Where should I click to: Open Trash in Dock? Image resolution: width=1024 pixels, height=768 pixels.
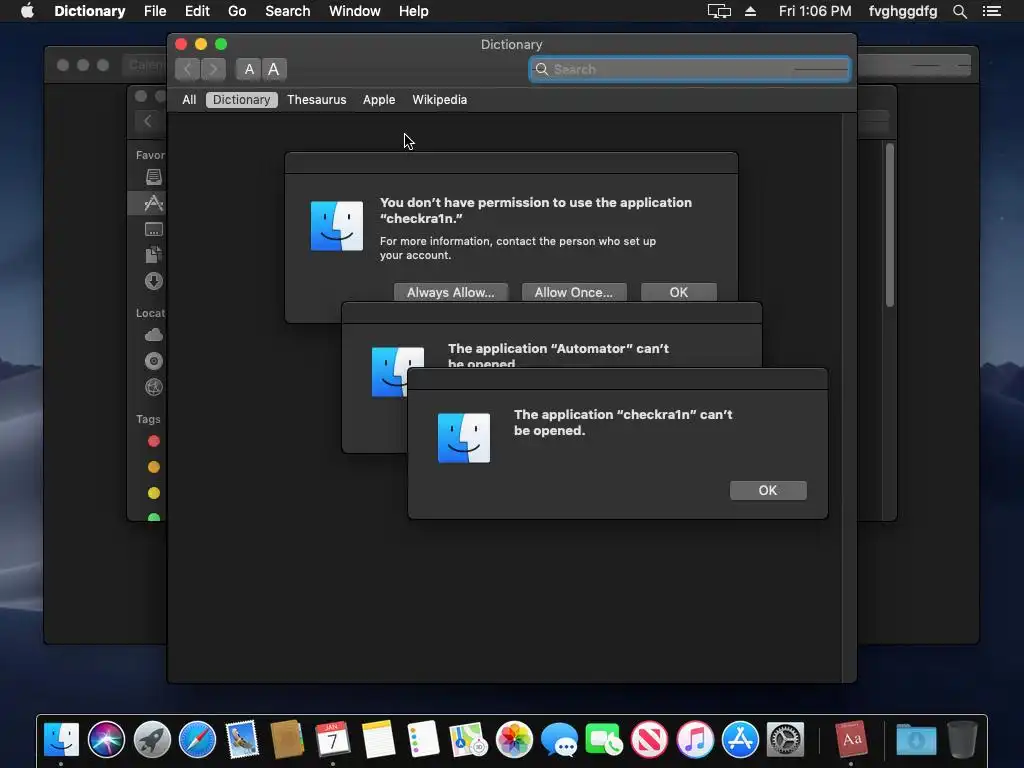coord(962,739)
